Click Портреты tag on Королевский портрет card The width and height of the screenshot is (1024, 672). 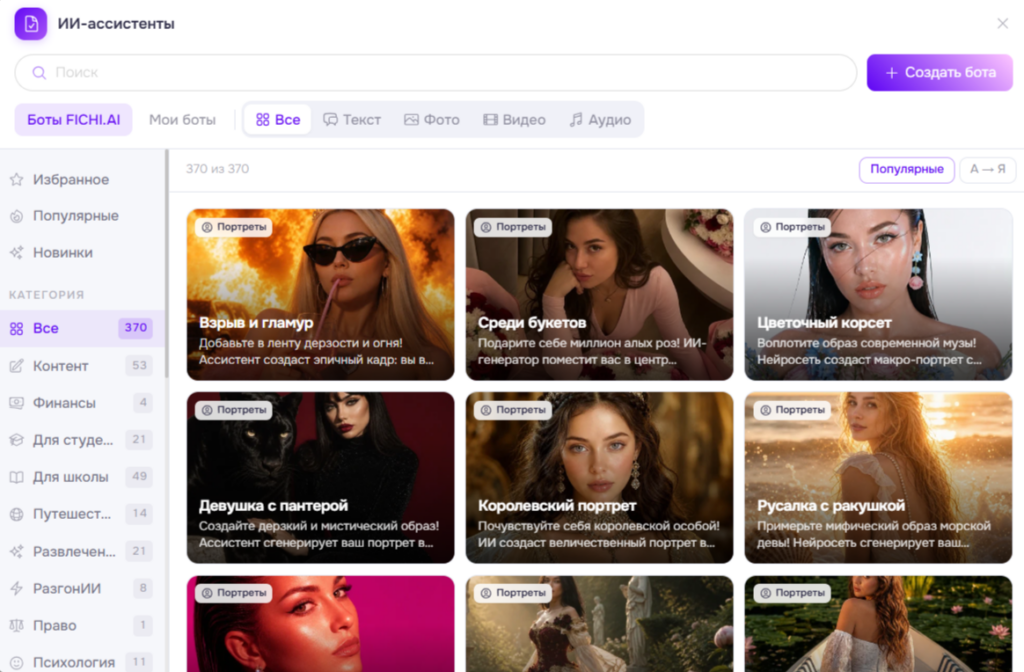click(x=513, y=410)
